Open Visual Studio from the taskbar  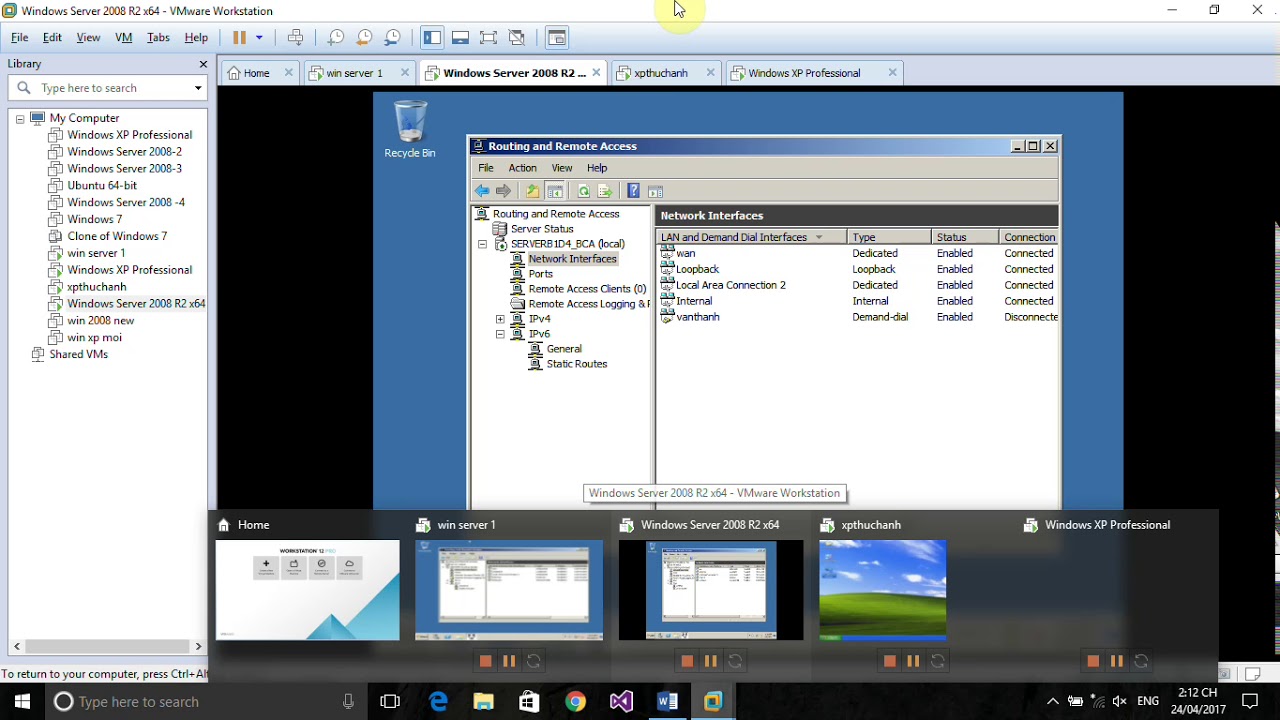click(621, 702)
